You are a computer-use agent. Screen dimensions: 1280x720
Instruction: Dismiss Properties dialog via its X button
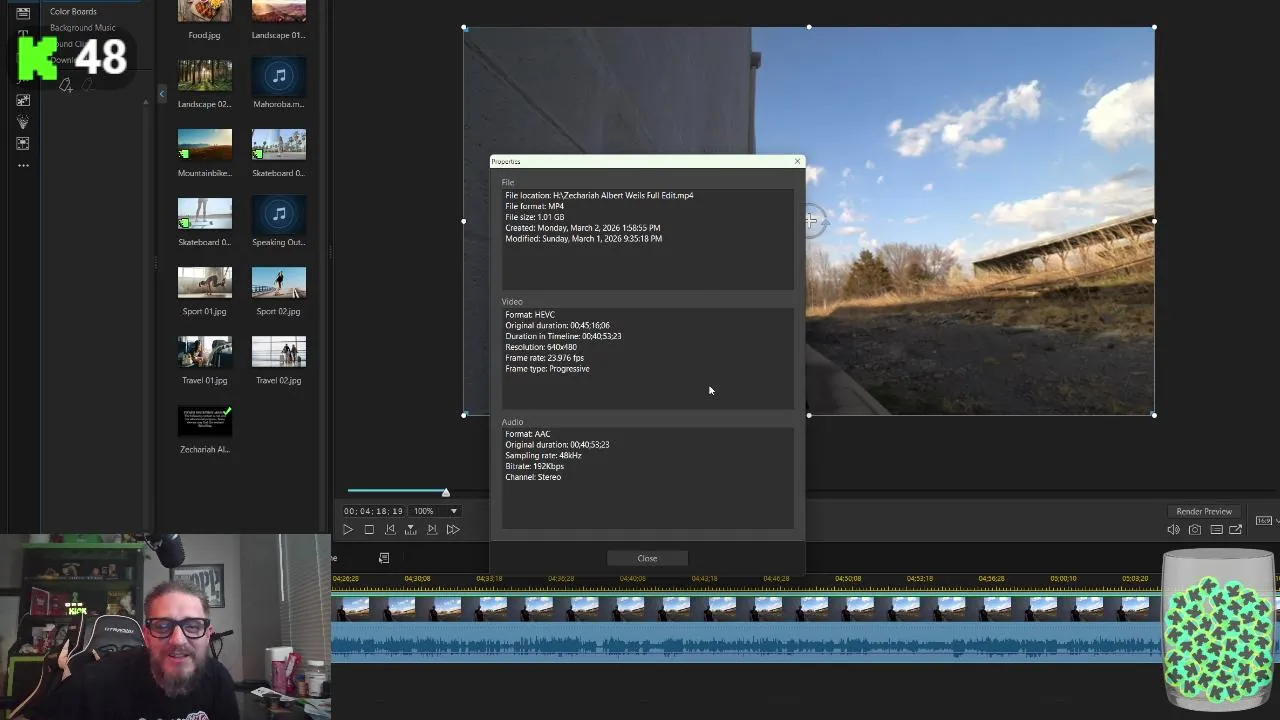point(797,161)
